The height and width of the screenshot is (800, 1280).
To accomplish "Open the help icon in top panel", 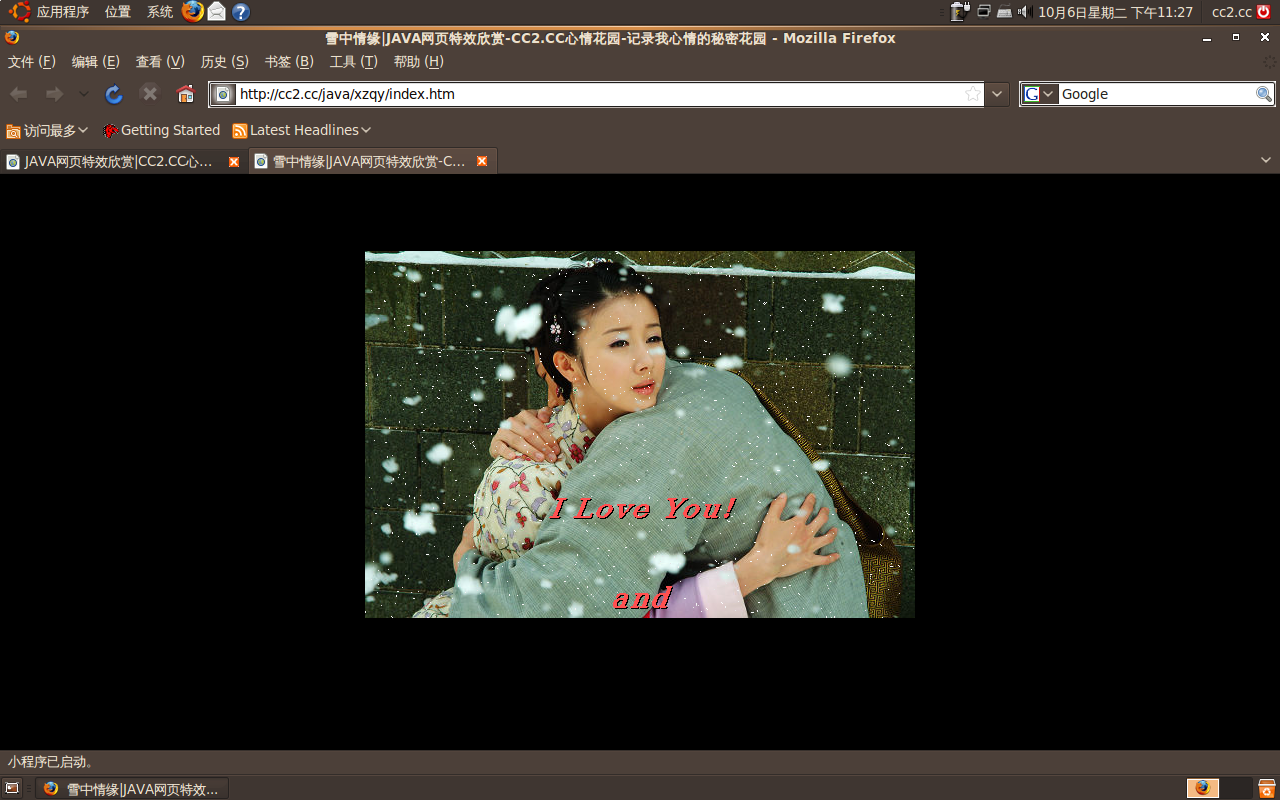I will pos(241,12).
